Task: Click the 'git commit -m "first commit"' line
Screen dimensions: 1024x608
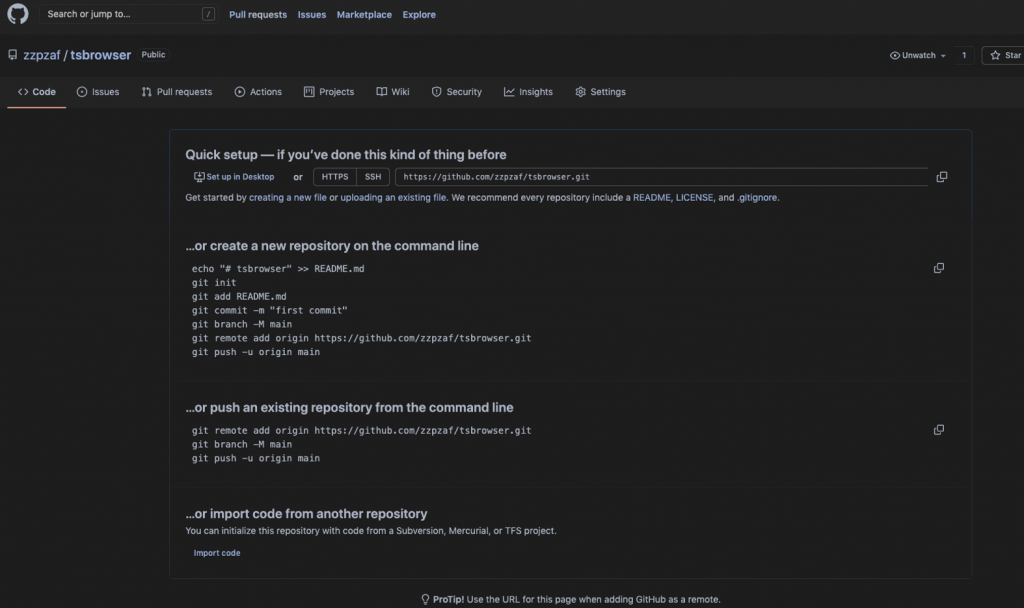Action: 270,311
